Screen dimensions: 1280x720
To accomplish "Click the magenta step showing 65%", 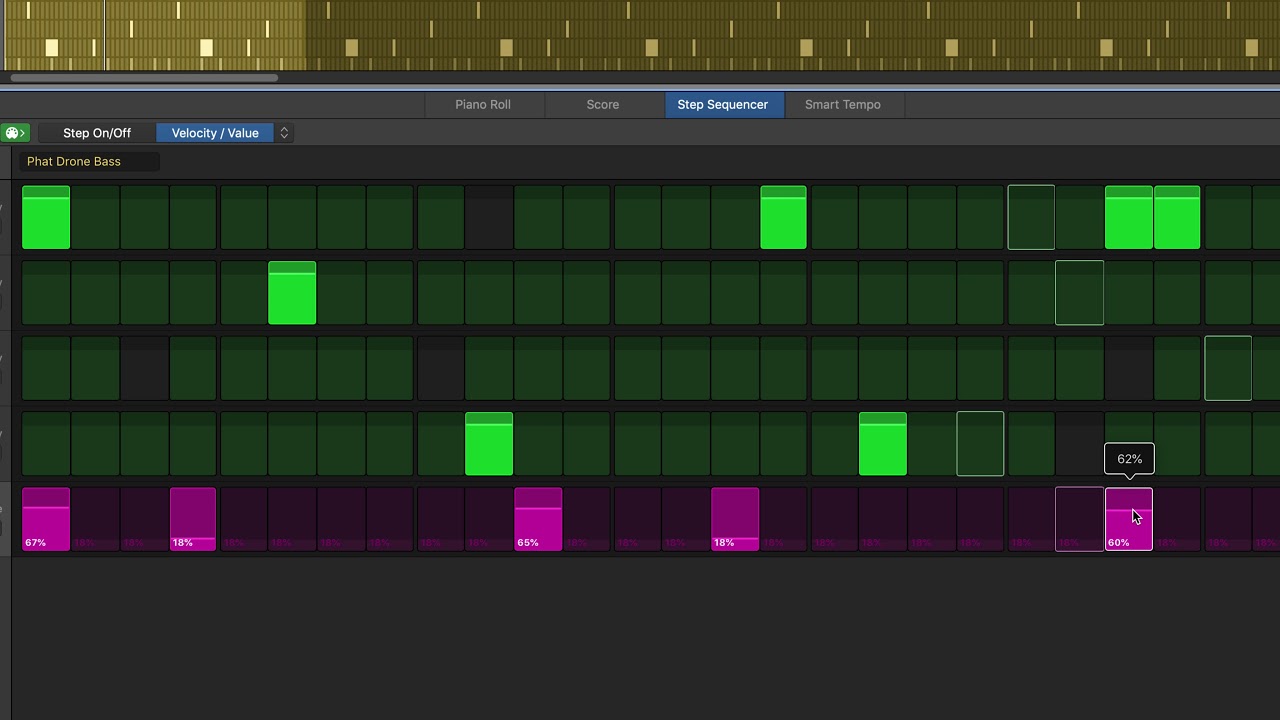I will [x=538, y=519].
